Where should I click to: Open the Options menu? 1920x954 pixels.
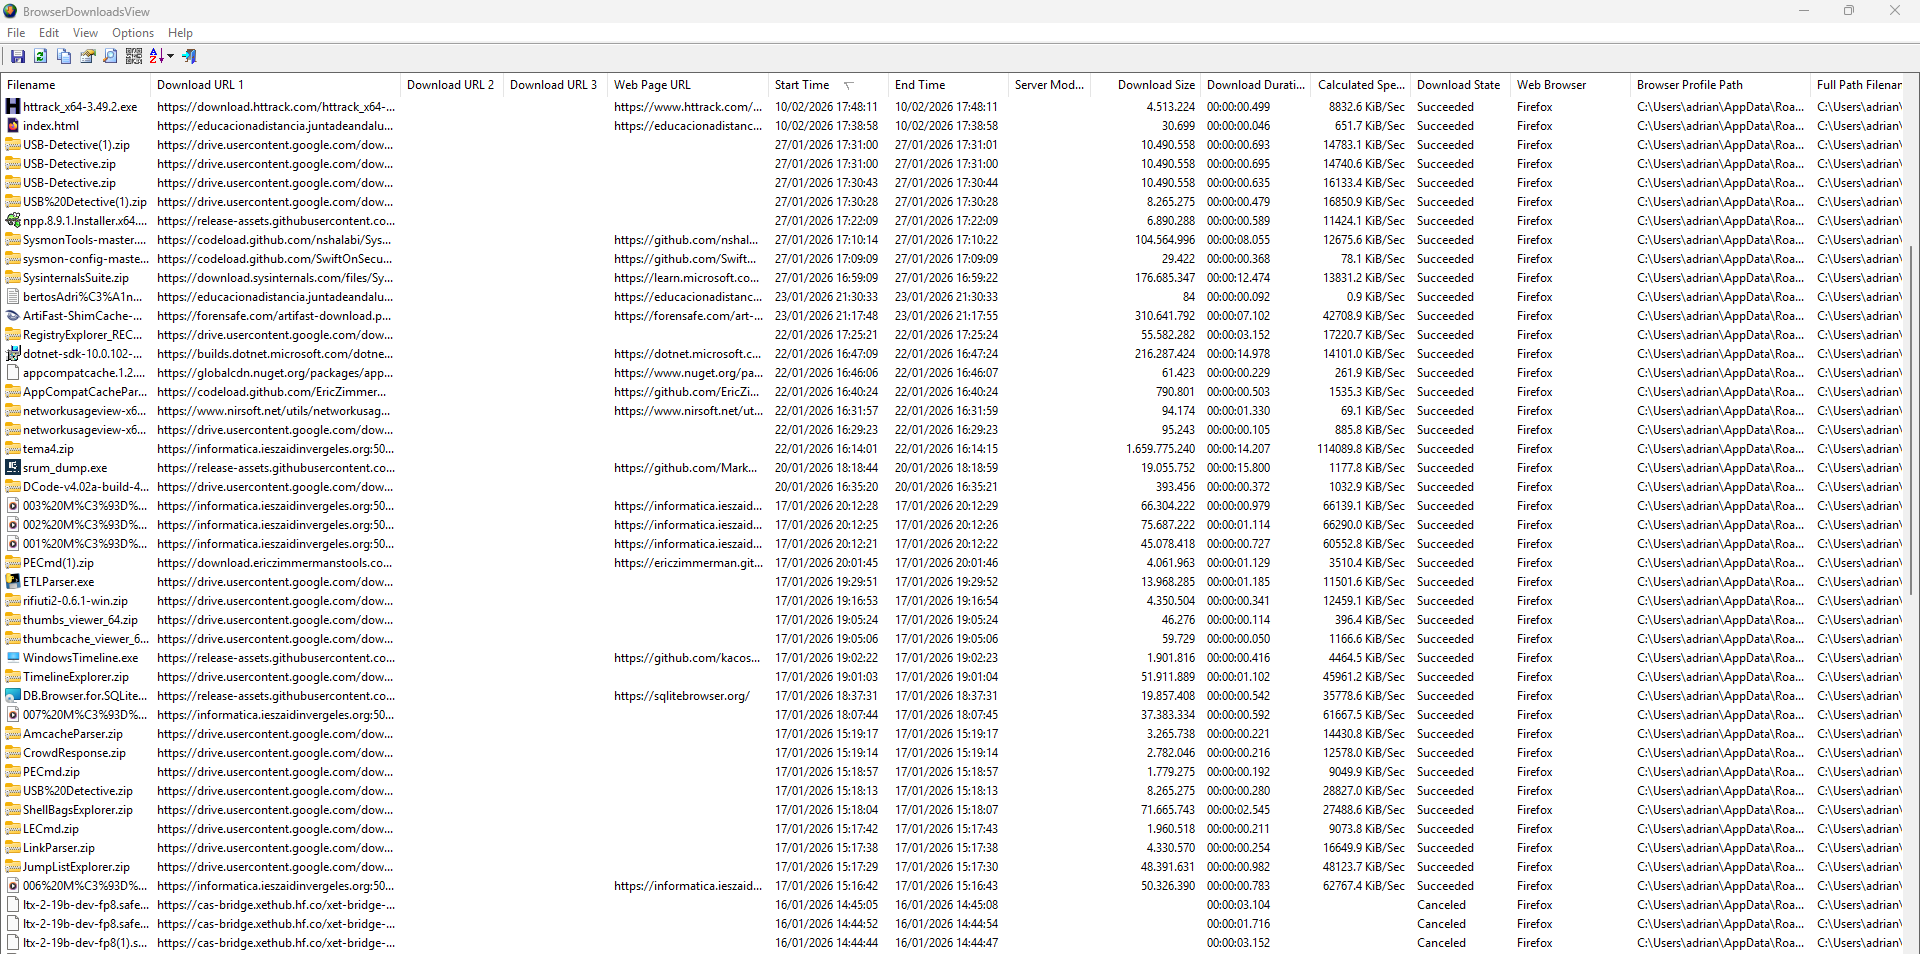(x=133, y=33)
